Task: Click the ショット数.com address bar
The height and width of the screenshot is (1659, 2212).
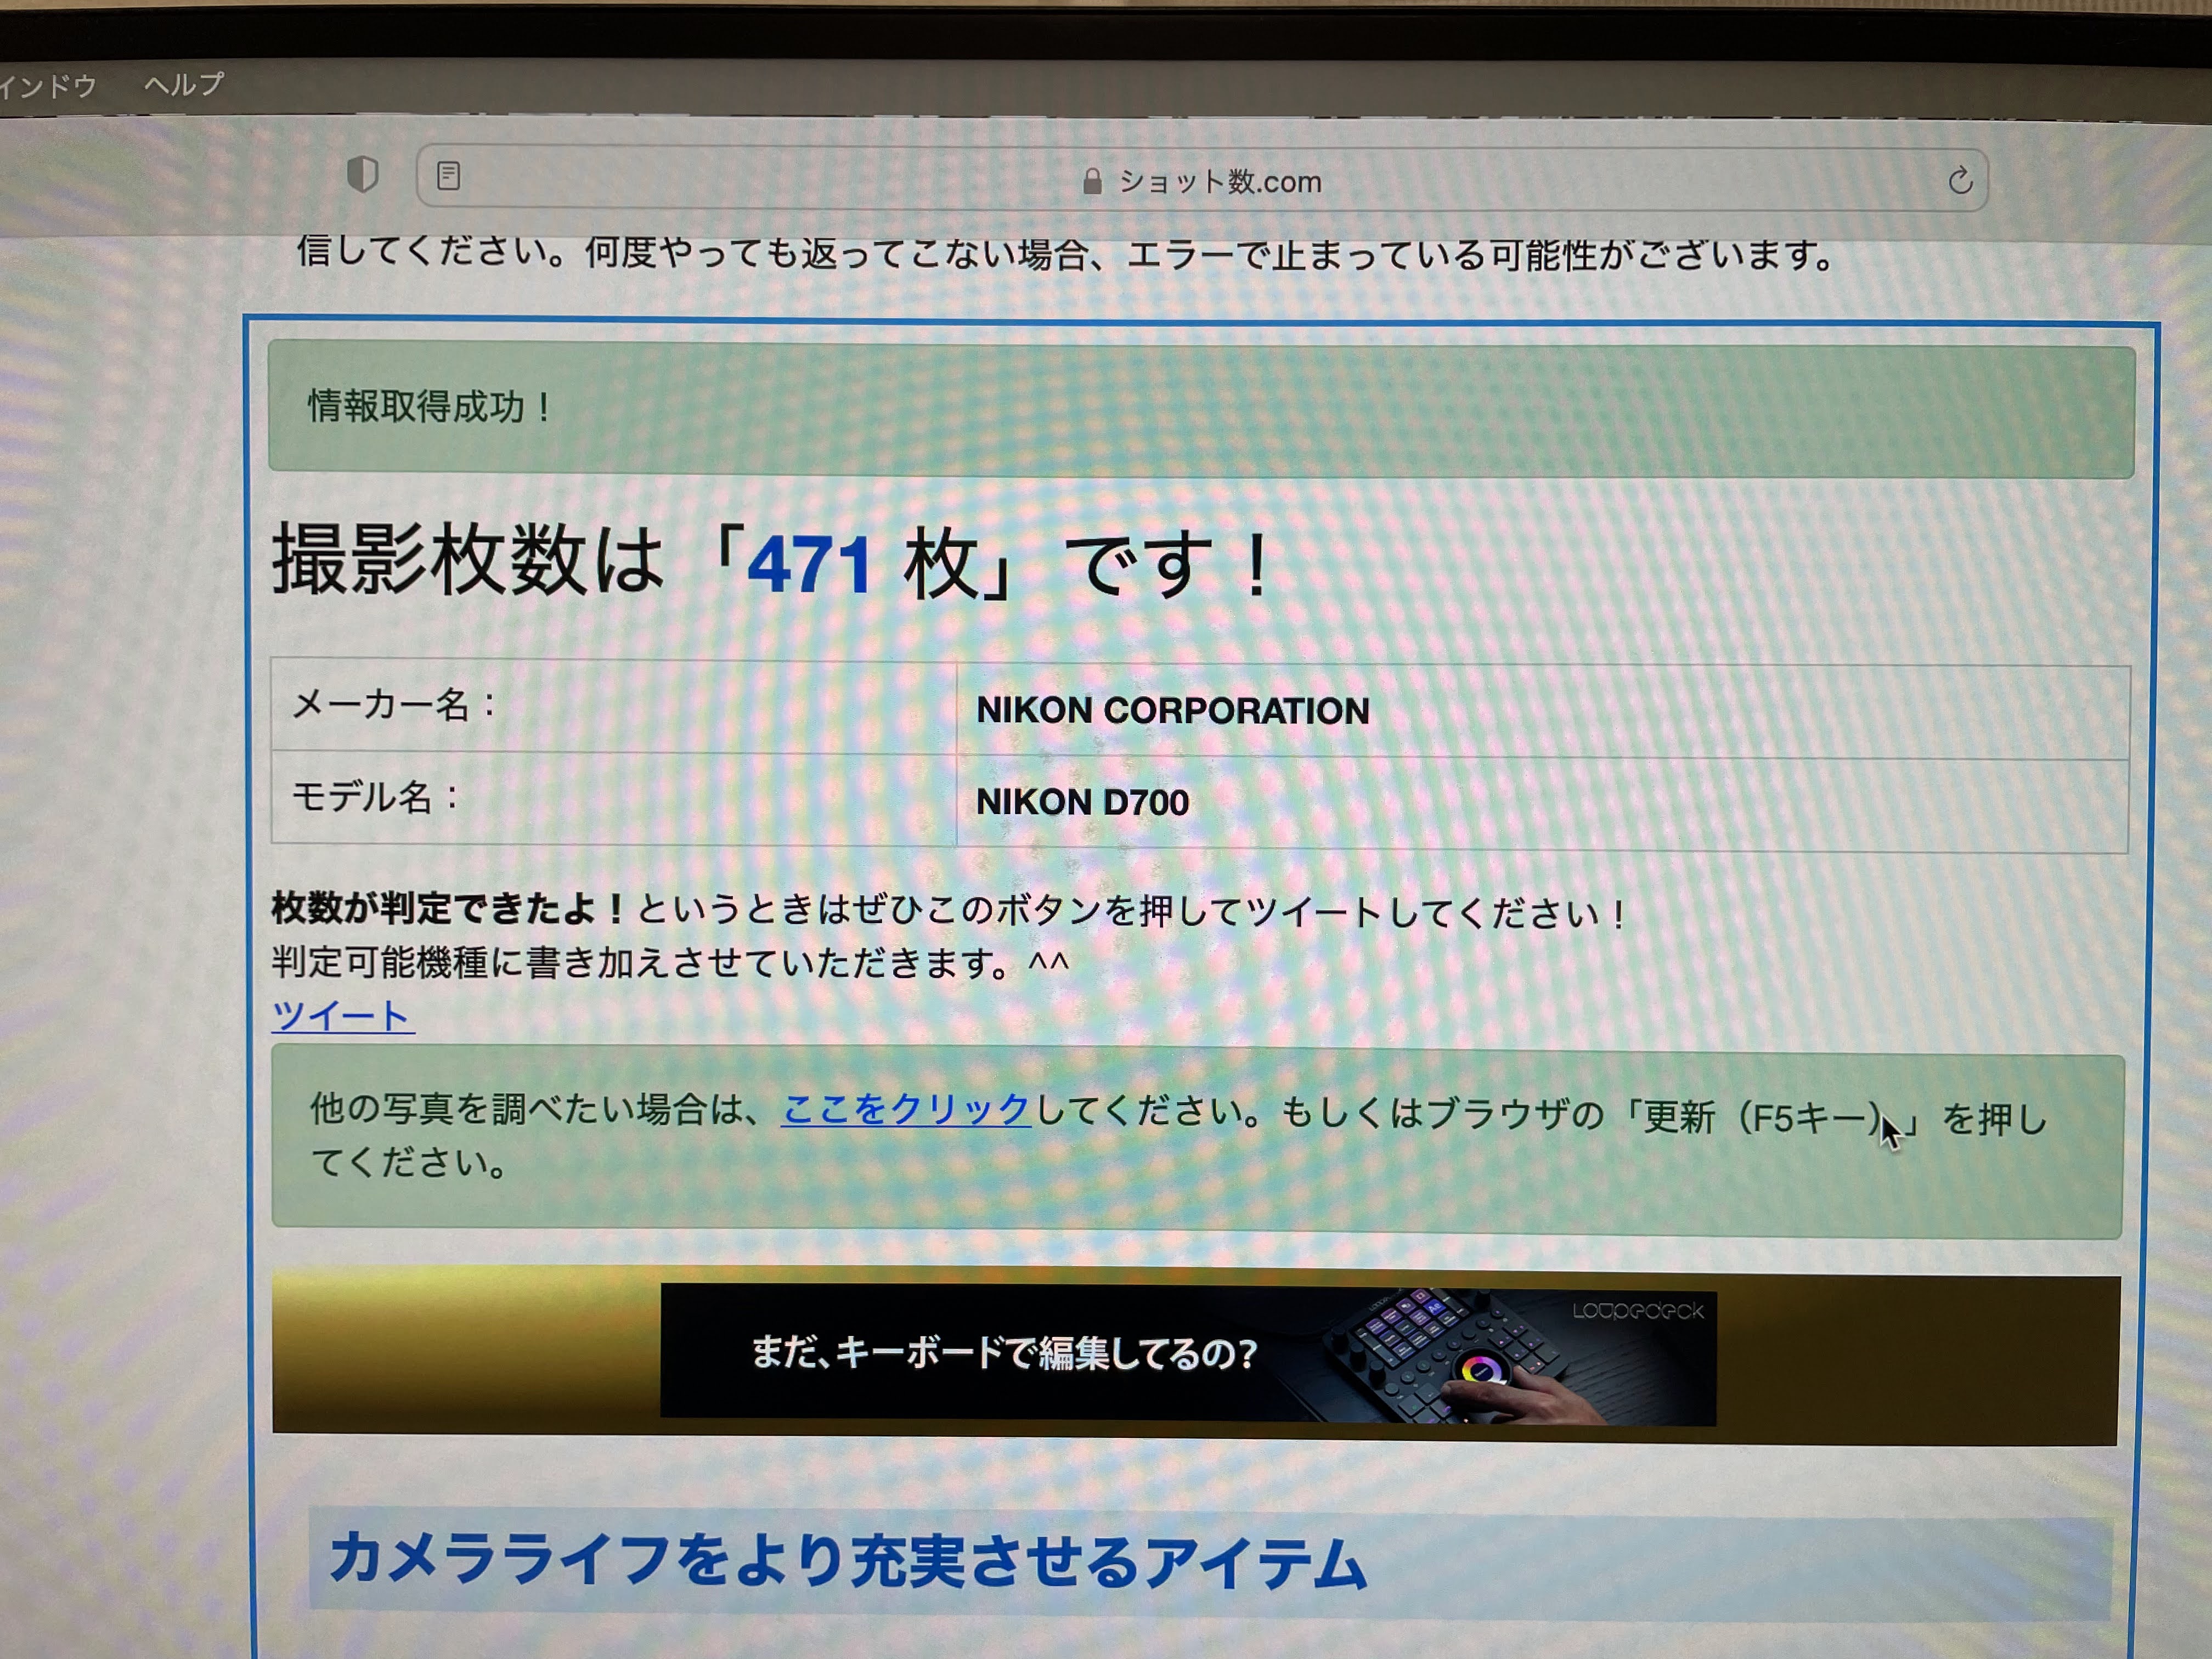Action: click(x=1202, y=178)
